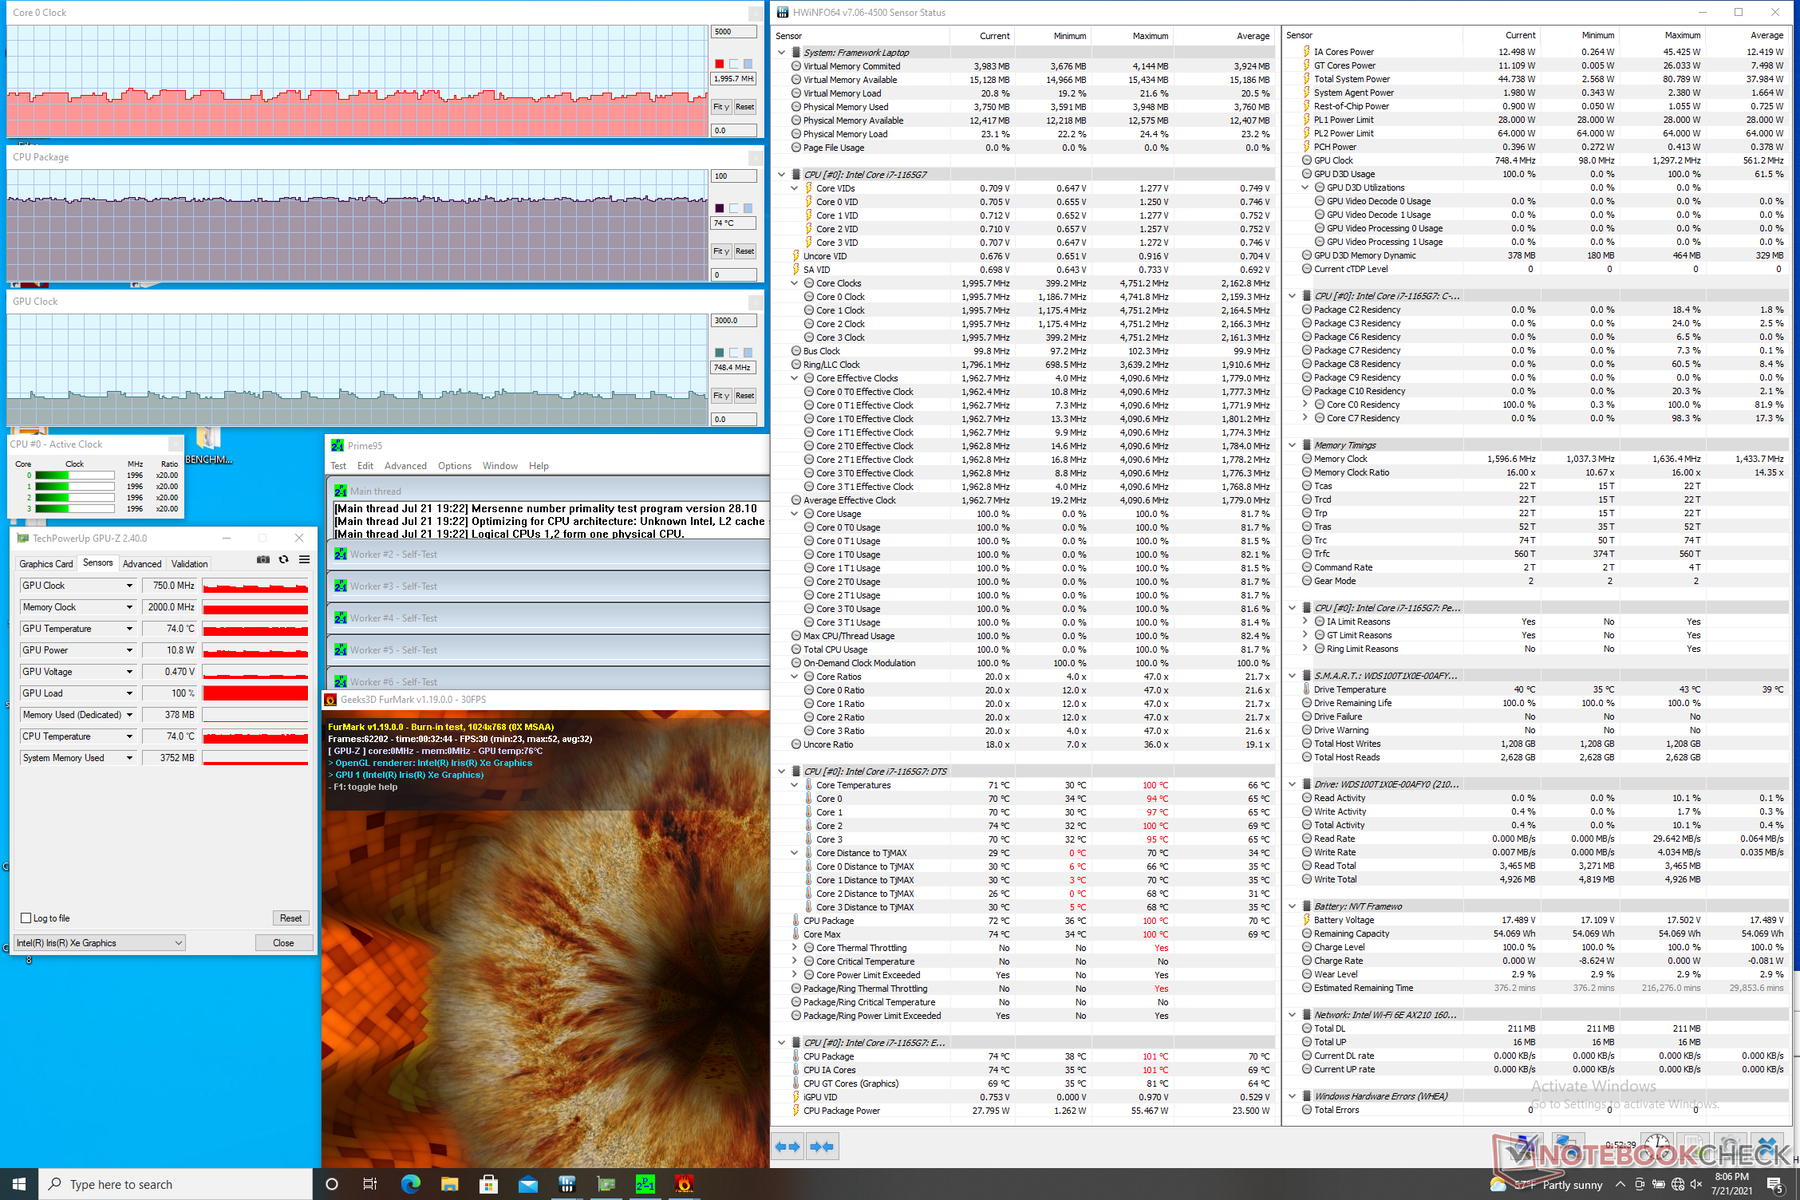Click the Windows Start button

(19, 1184)
